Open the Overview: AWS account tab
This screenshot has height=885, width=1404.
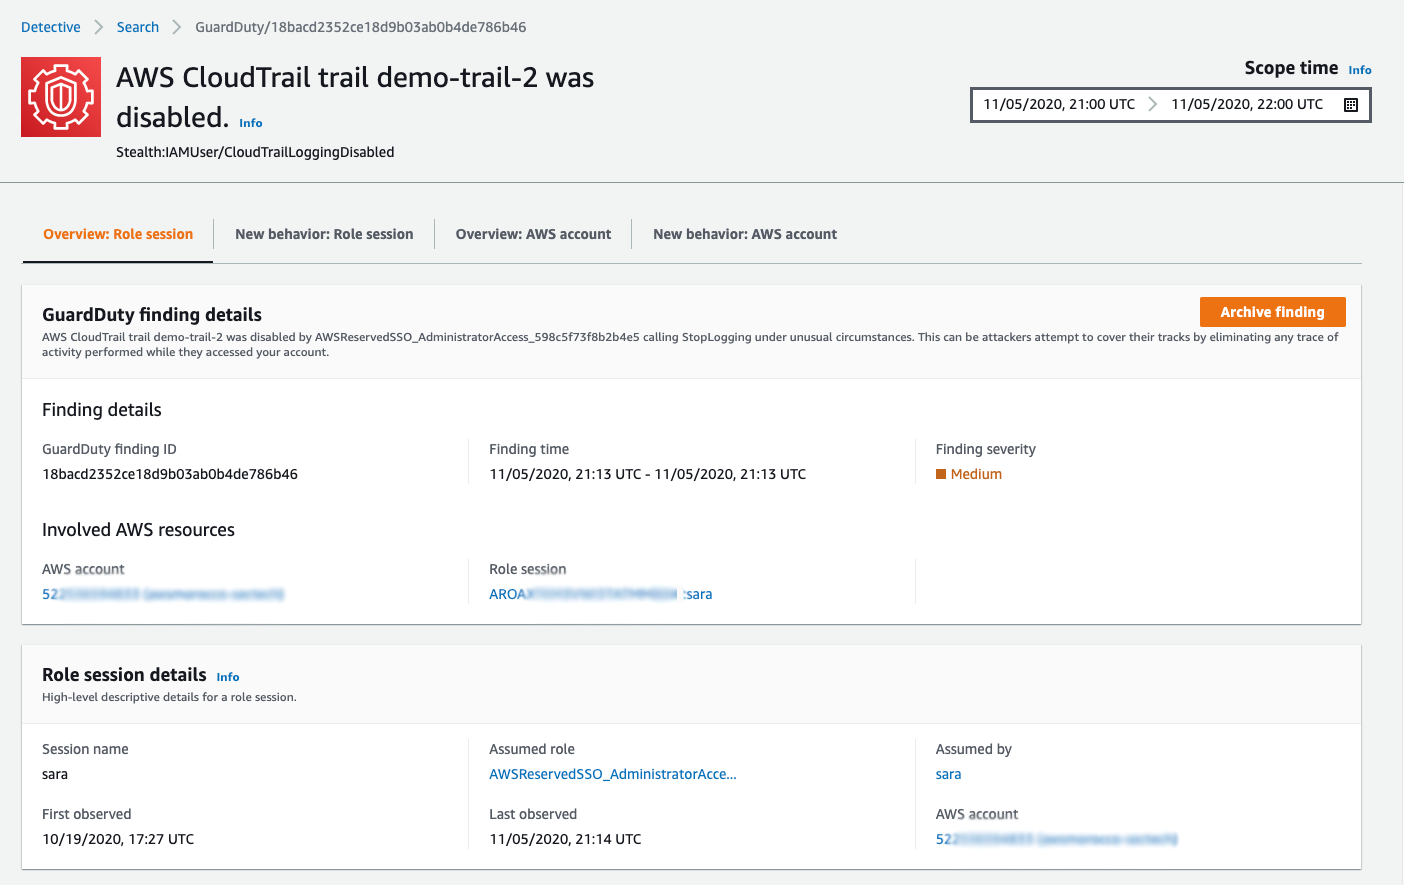click(533, 234)
